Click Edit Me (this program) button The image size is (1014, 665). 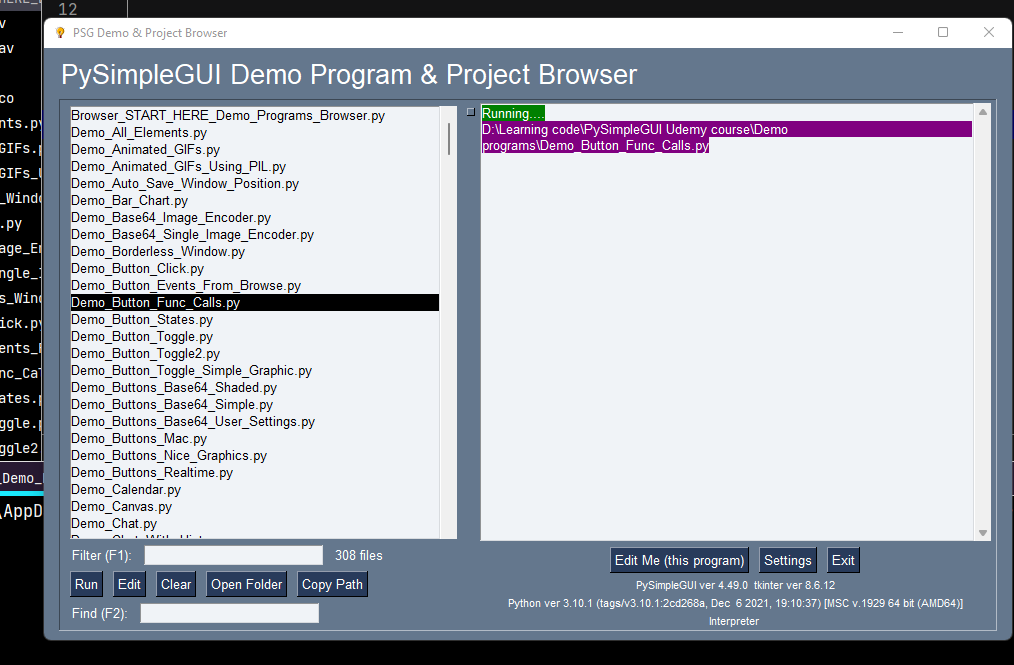coord(679,560)
